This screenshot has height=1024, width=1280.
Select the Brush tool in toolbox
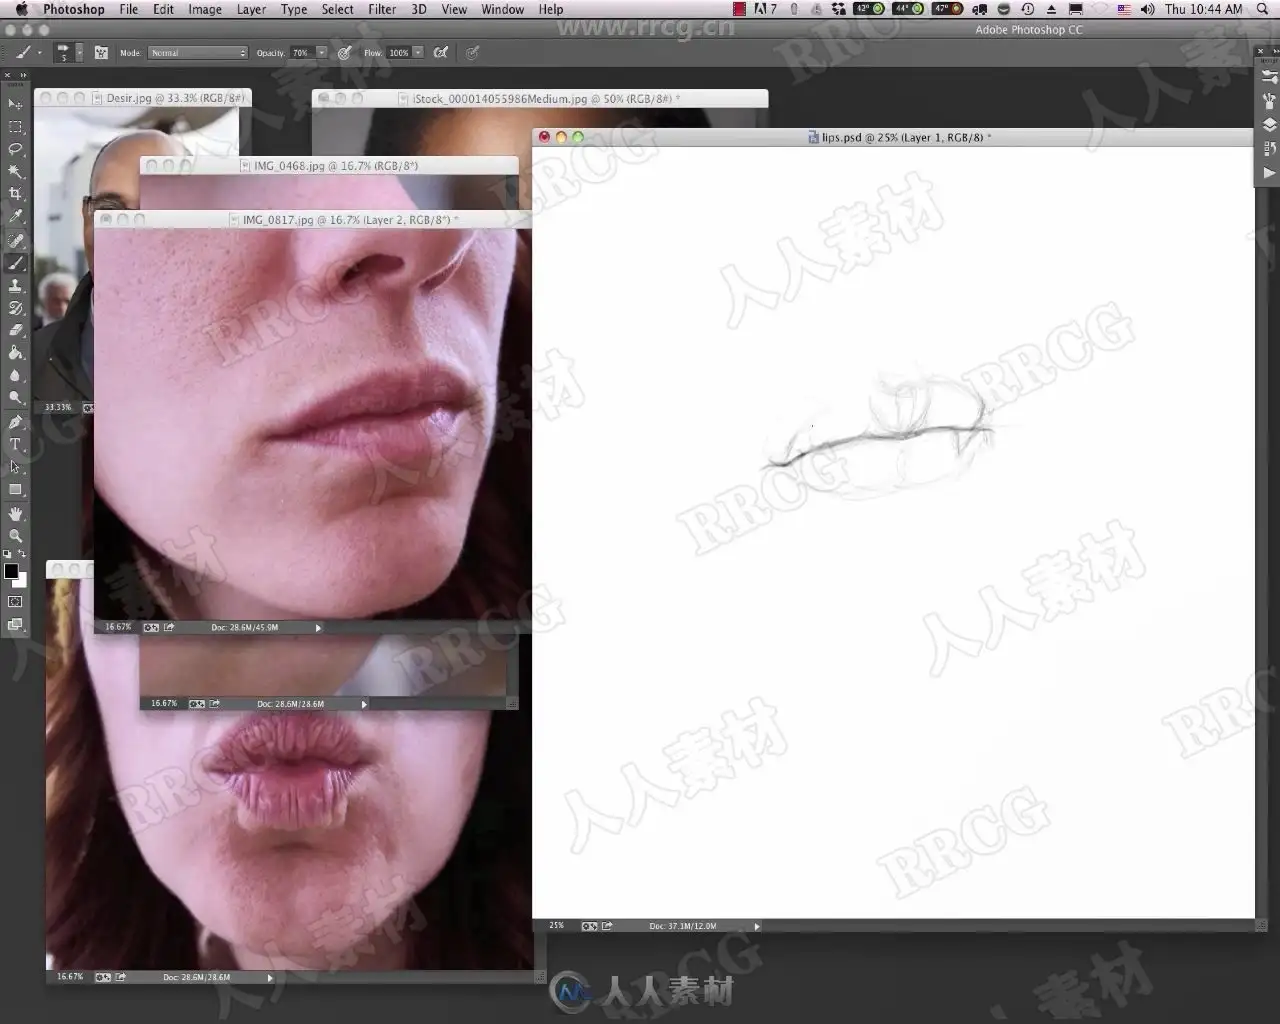click(x=15, y=263)
